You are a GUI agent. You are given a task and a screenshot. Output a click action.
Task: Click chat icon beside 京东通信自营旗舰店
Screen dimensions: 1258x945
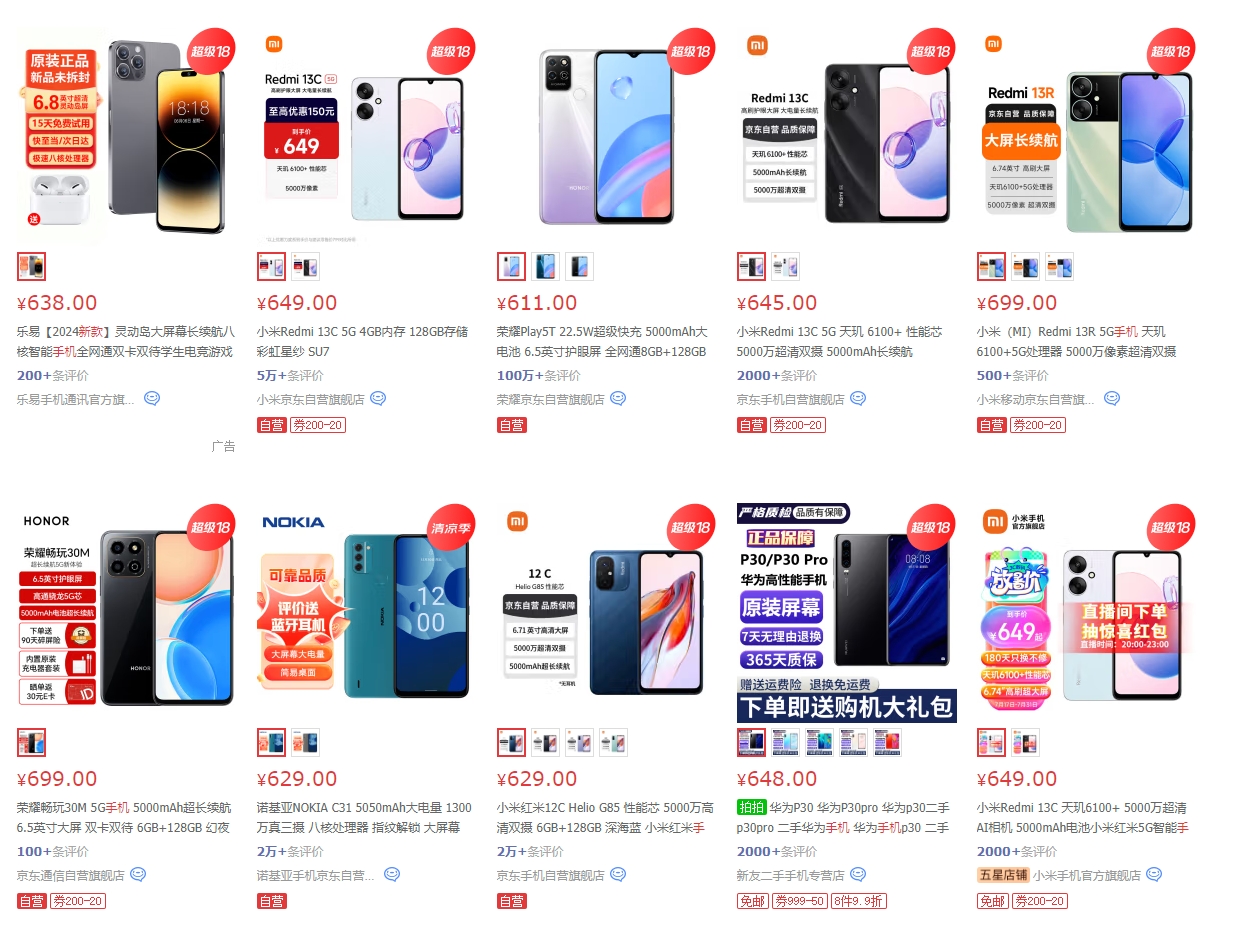pos(138,874)
